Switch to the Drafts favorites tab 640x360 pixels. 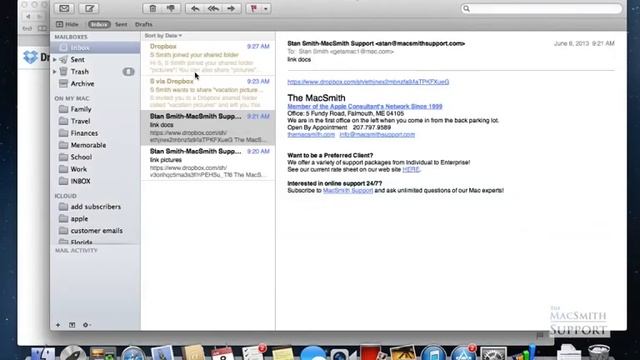(x=144, y=24)
